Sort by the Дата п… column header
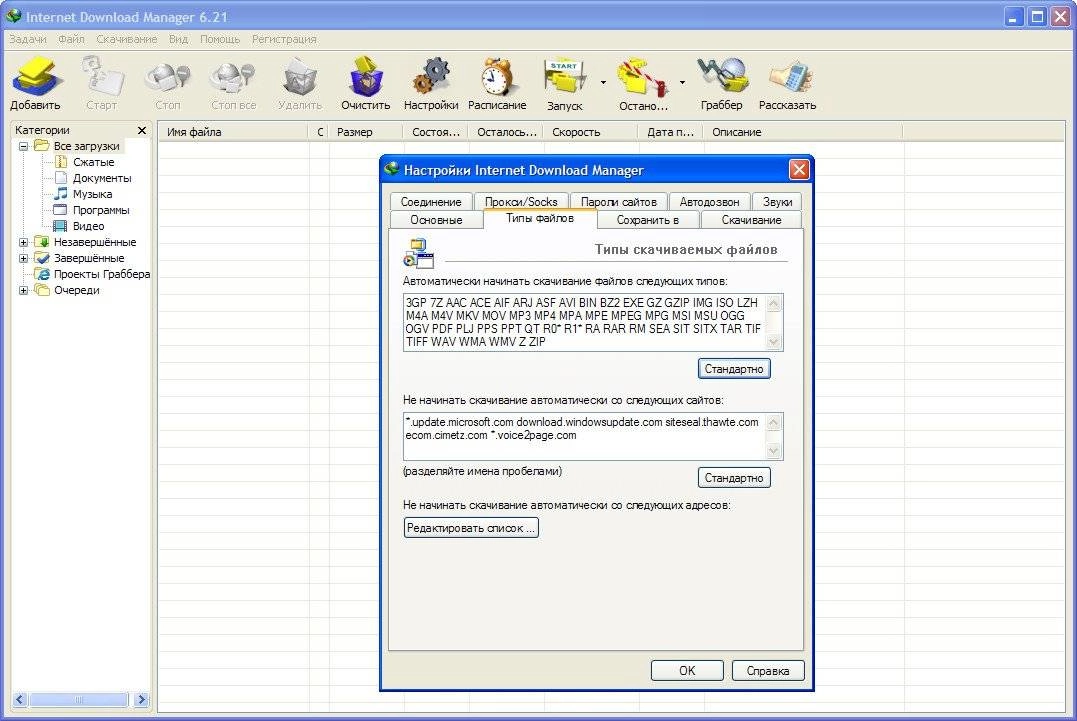 coord(671,132)
